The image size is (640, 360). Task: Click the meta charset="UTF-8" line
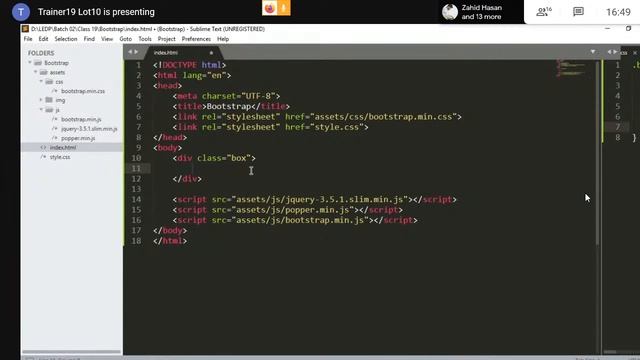pyautogui.click(x=226, y=96)
